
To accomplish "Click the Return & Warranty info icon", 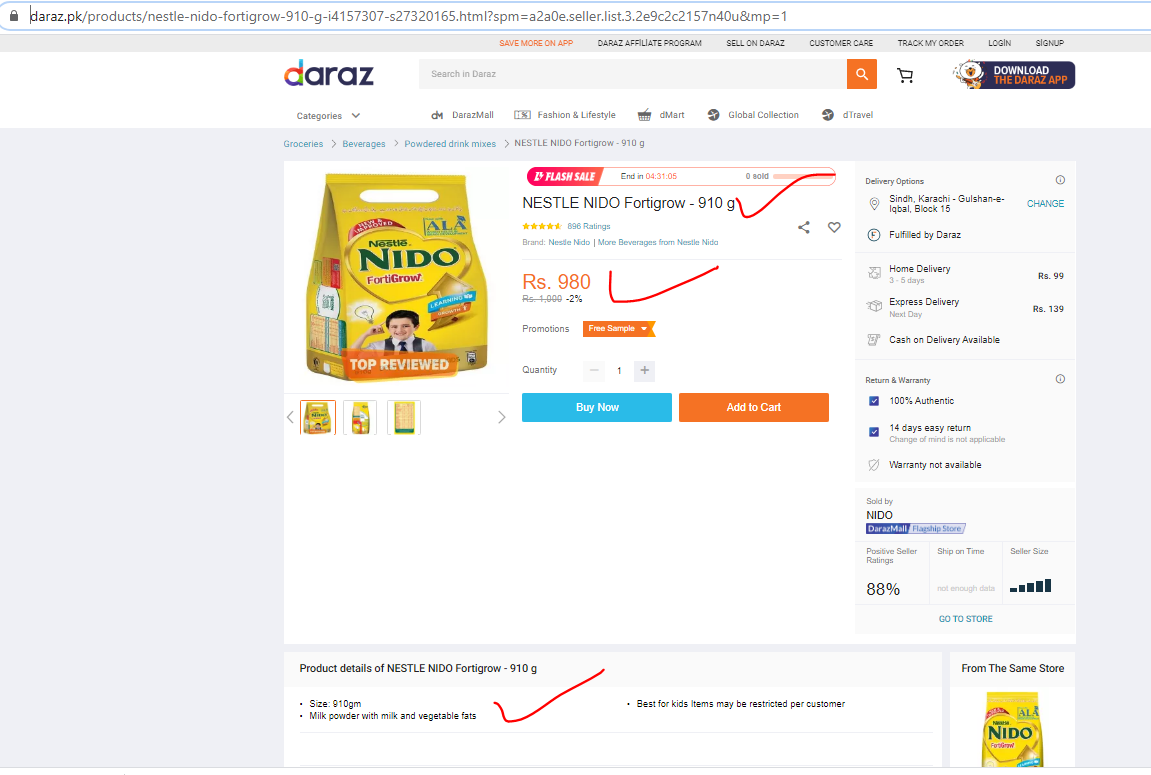I will pyautogui.click(x=1060, y=379).
